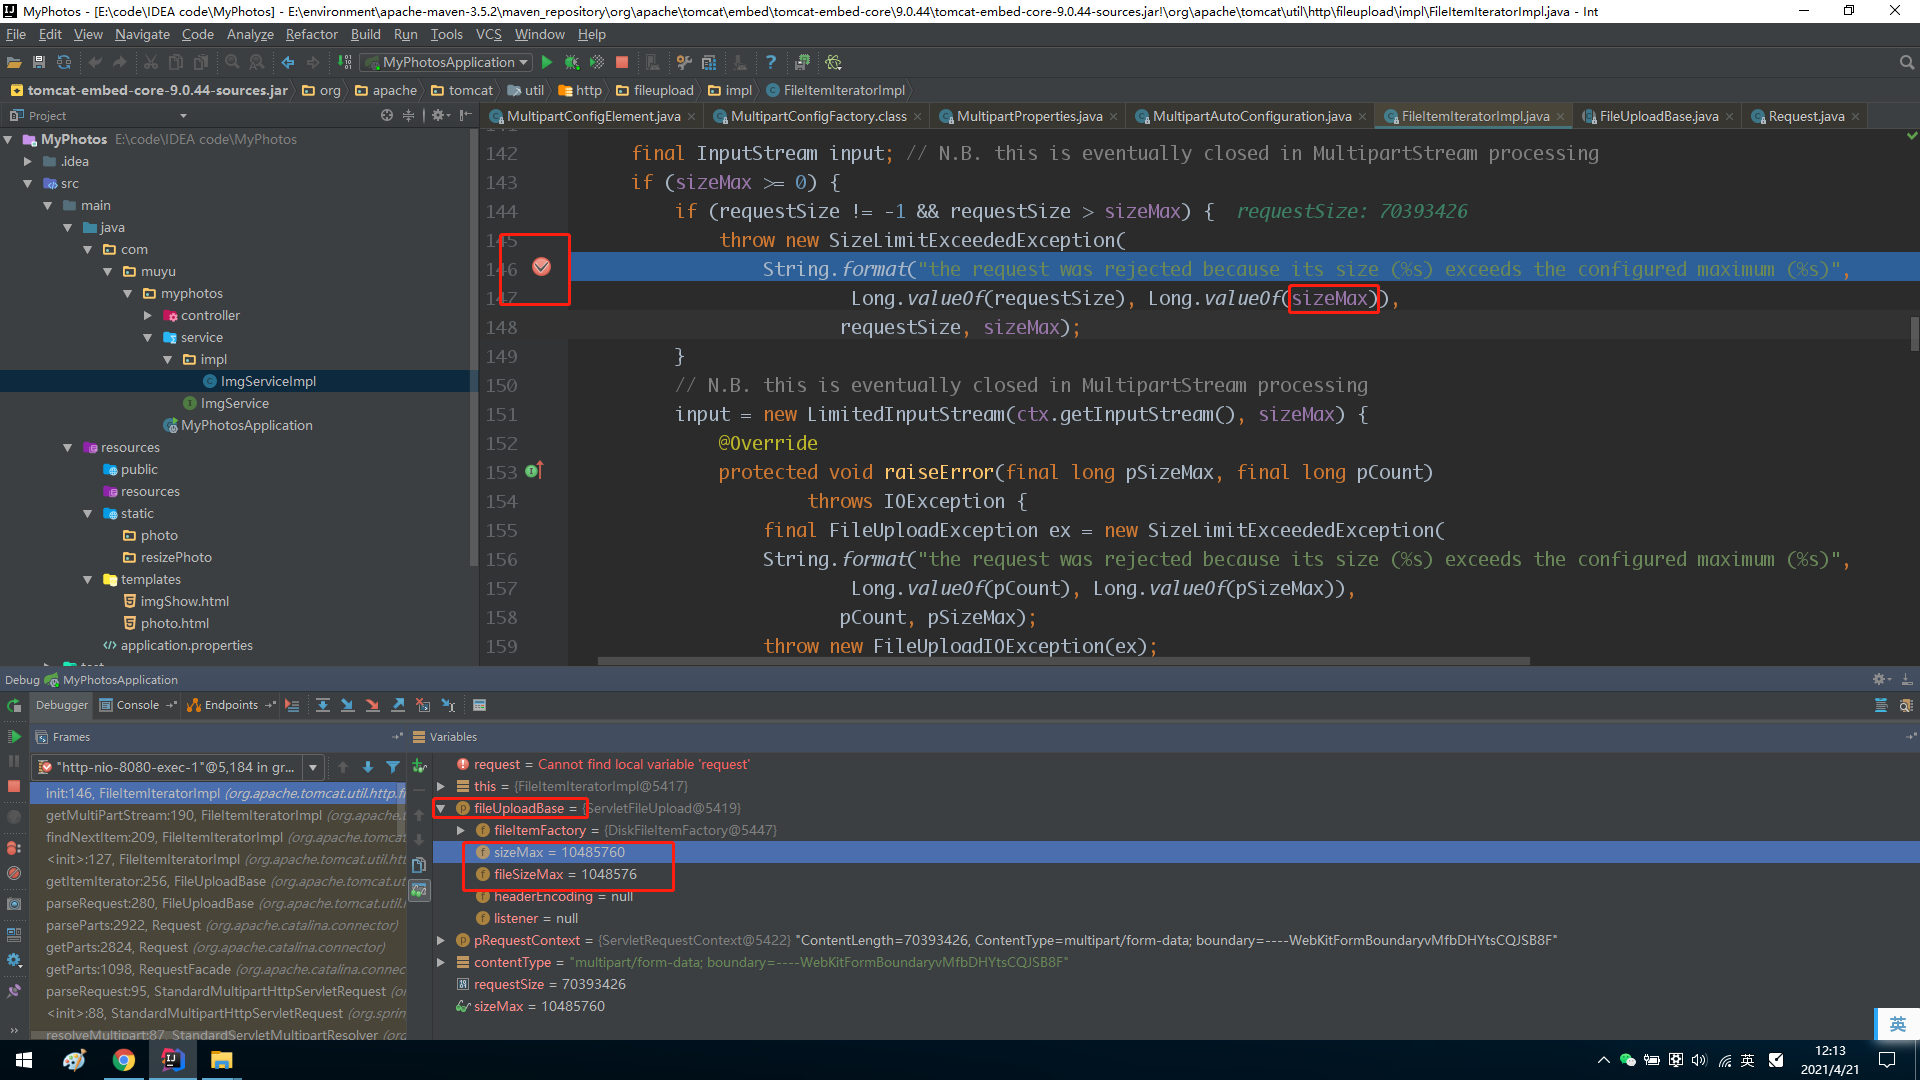The height and width of the screenshot is (1080, 1920).
Task: Switch to the FileUploadBase.java editor tab
Action: click(1655, 116)
